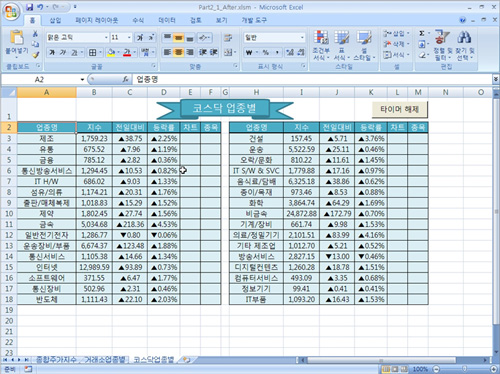The image size is (500, 374).
Task: Open Cell Styles (셀 스타일)
Action: point(364,45)
